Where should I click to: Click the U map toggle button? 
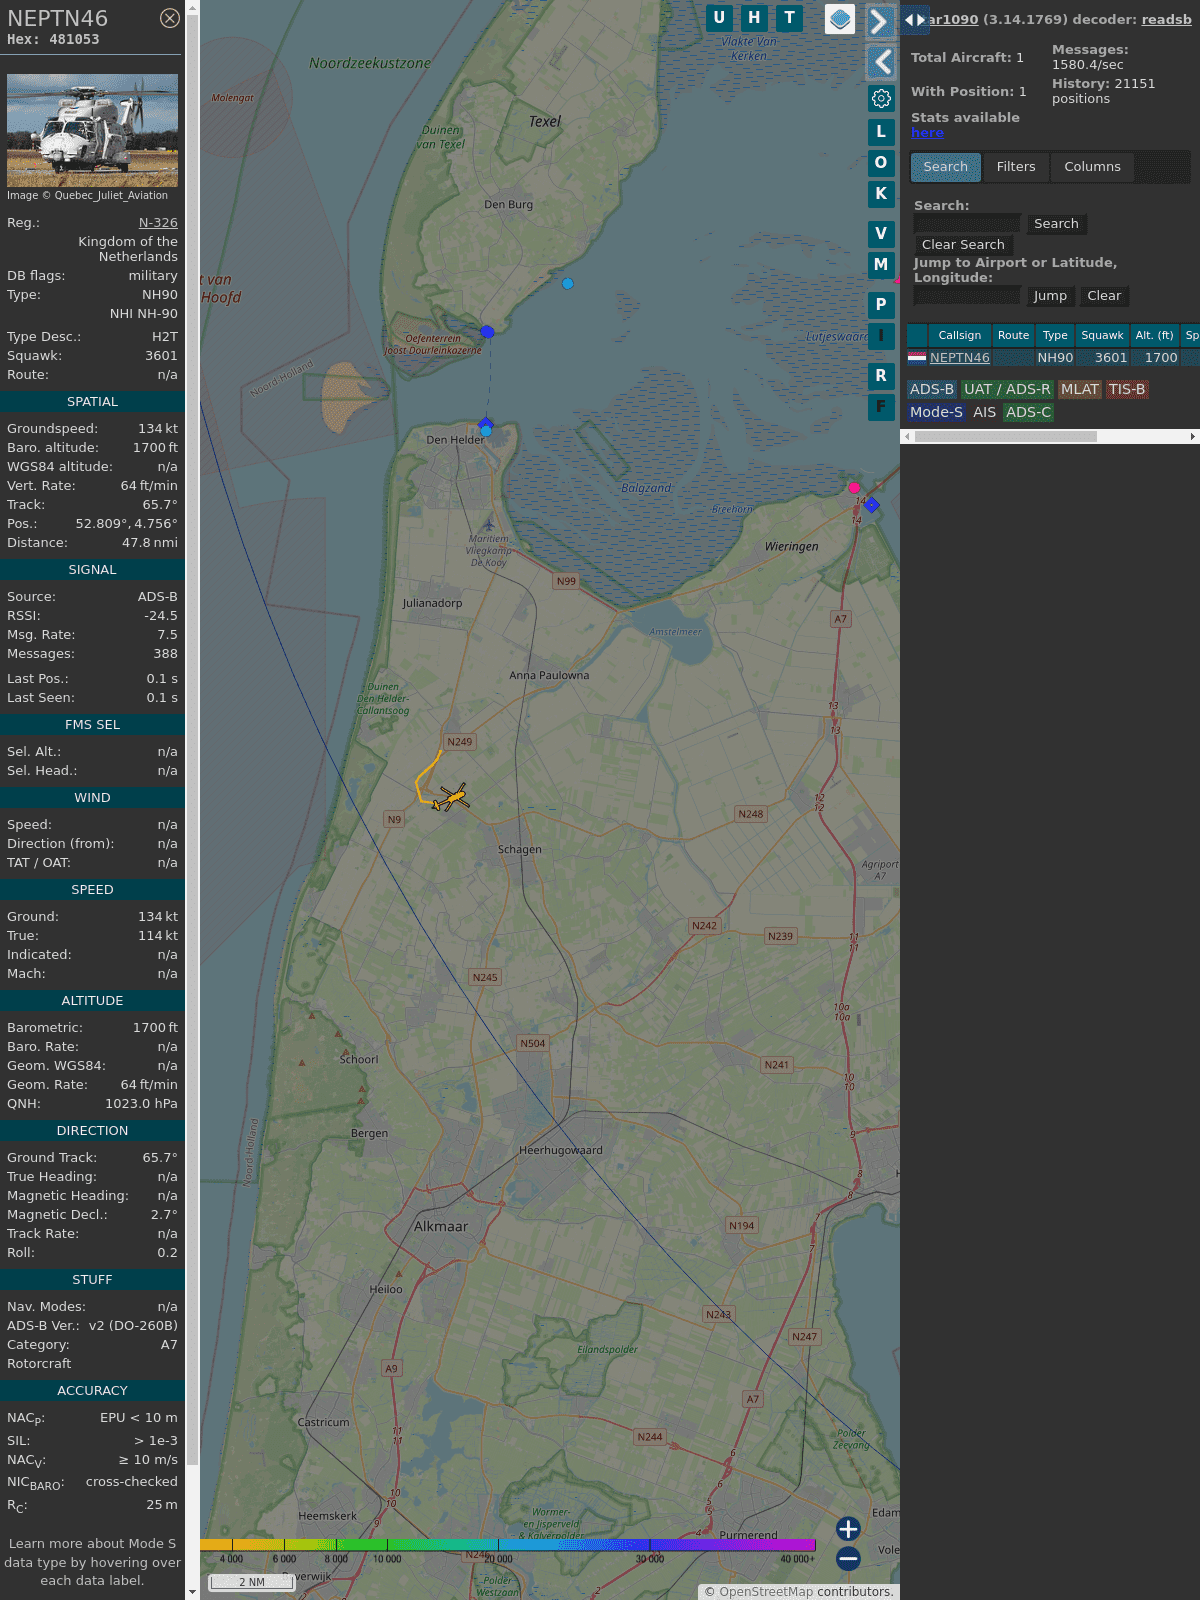click(x=719, y=18)
